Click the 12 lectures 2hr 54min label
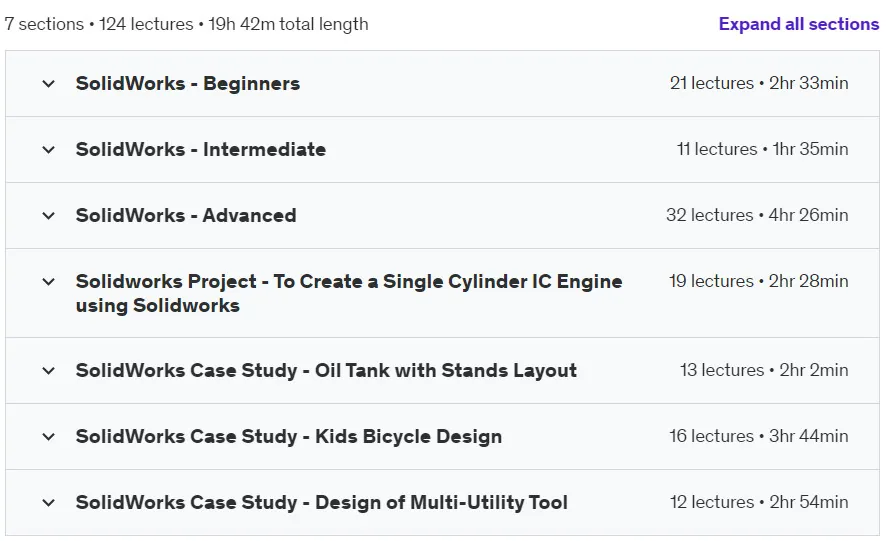 (x=759, y=502)
